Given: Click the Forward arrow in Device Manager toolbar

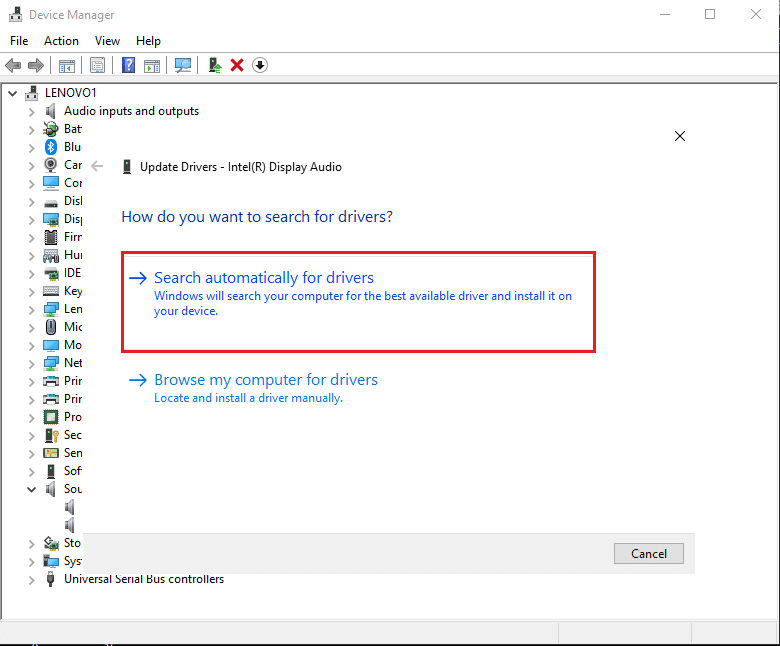Looking at the screenshot, I should click(36, 65).
